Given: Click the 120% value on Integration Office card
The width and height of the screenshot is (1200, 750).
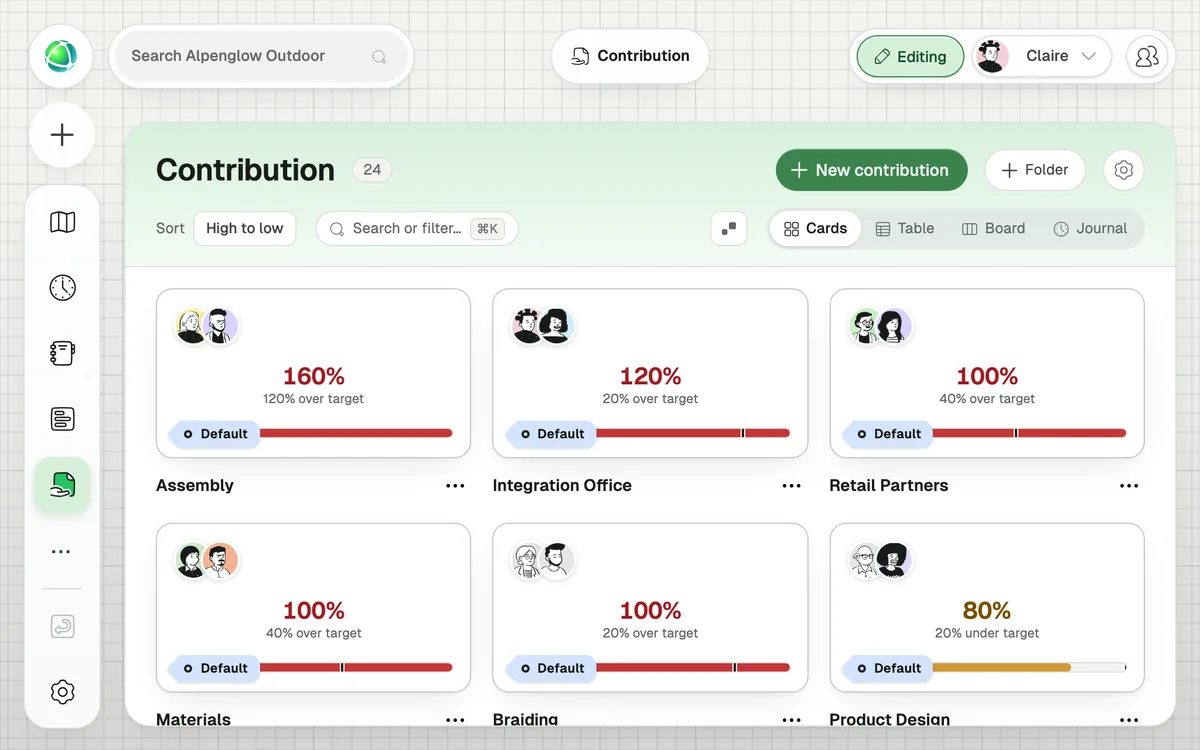Looking at the screenshot, I should [651, 376].
